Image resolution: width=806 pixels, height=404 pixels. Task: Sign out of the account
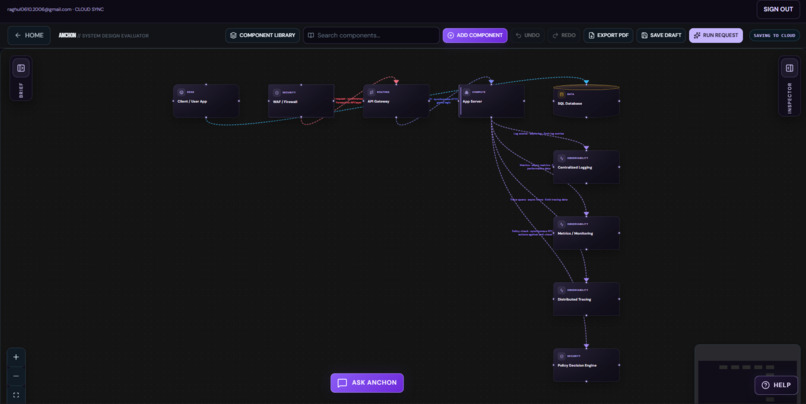(778, 9)
